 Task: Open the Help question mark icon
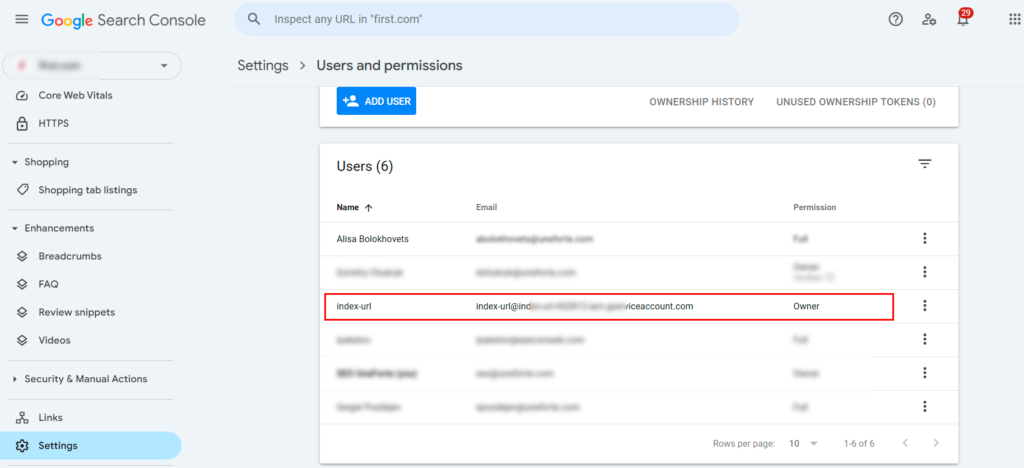[896, 20]
